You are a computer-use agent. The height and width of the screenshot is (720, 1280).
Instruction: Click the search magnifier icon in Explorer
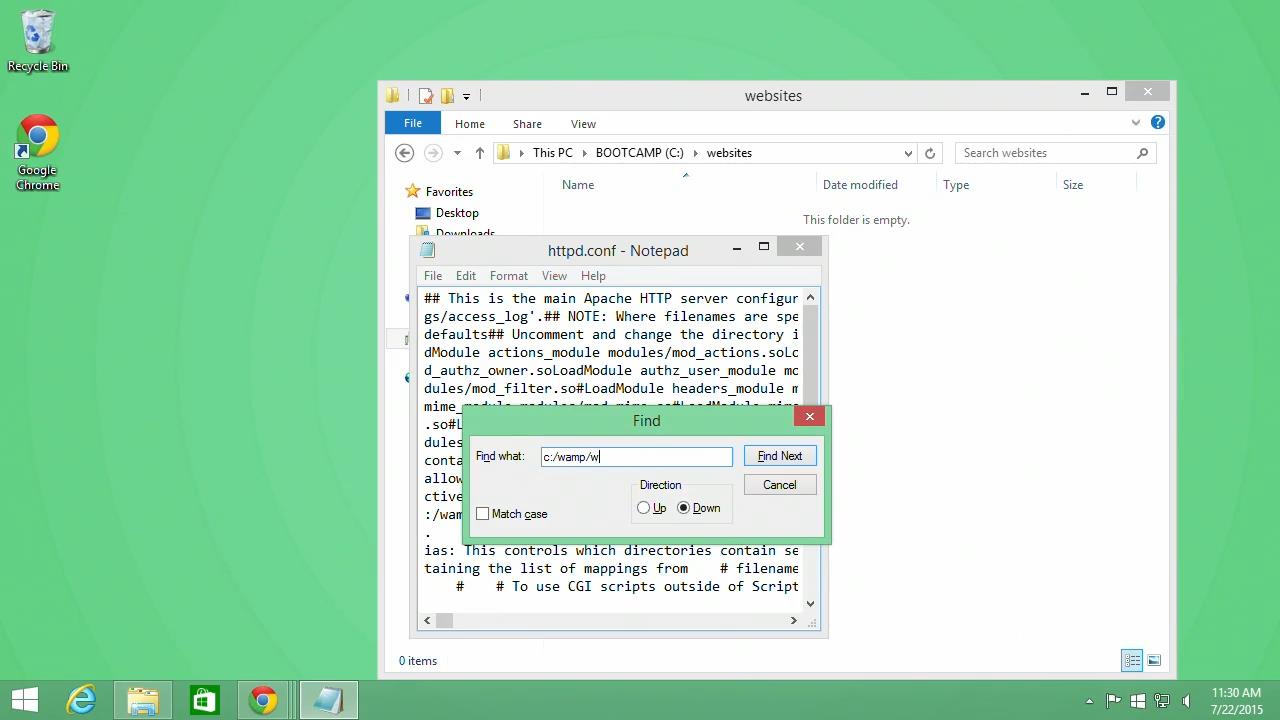(x=1142, y=153)
